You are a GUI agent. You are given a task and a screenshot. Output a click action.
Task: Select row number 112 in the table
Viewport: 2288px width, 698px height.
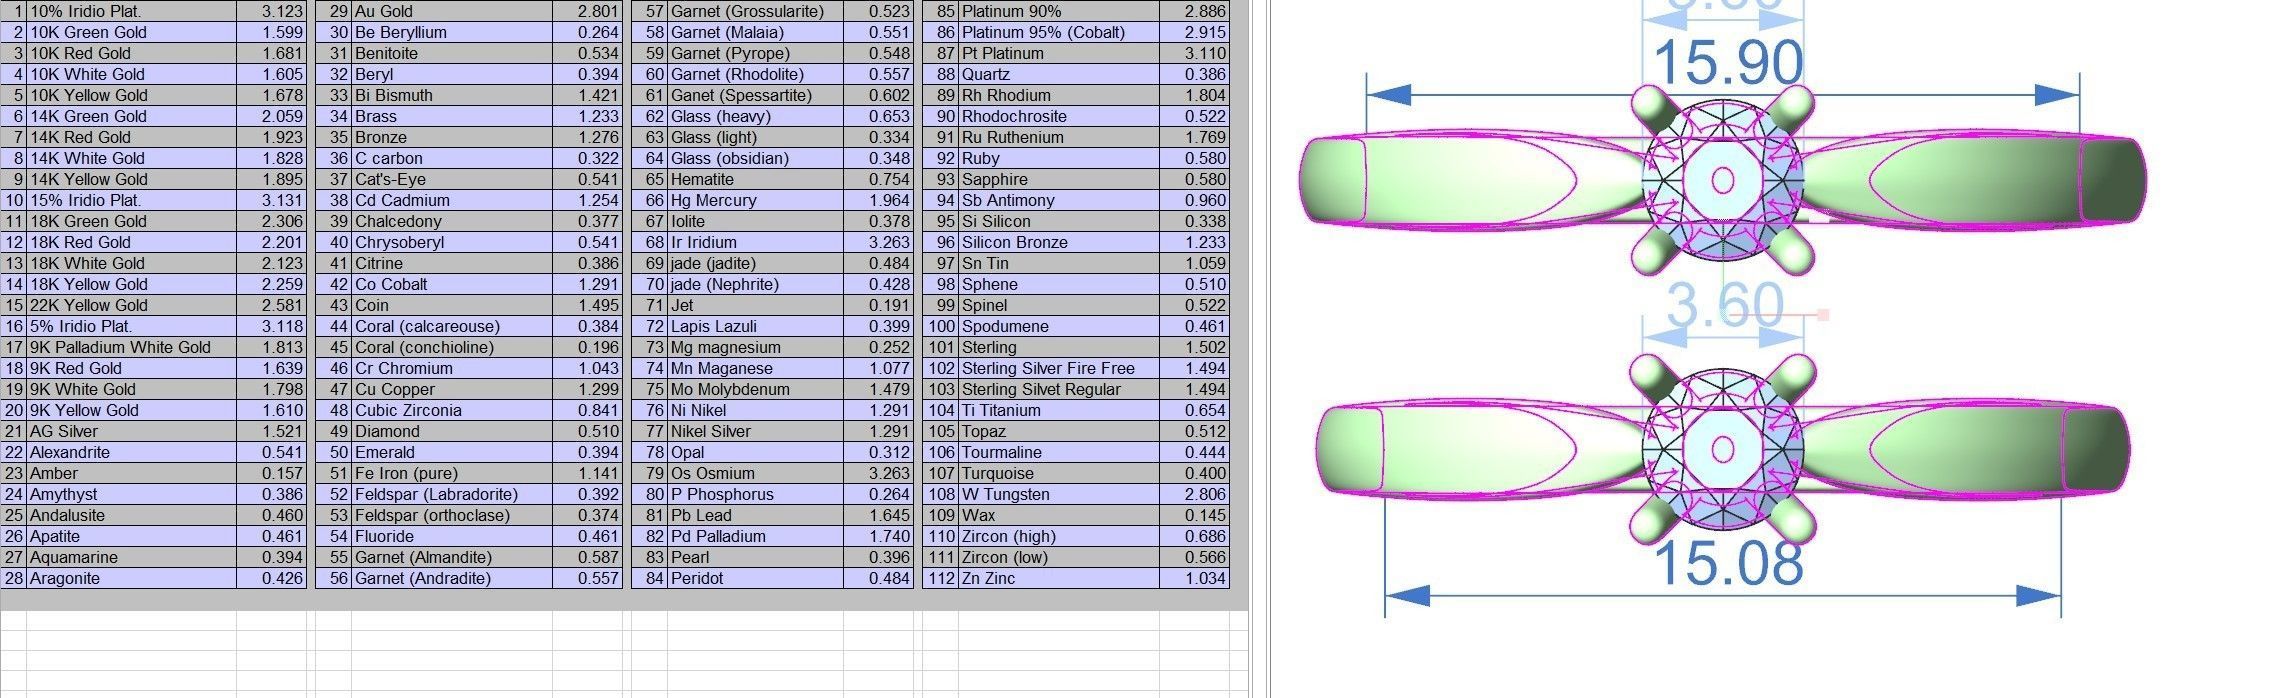click(x=941, y=578)
